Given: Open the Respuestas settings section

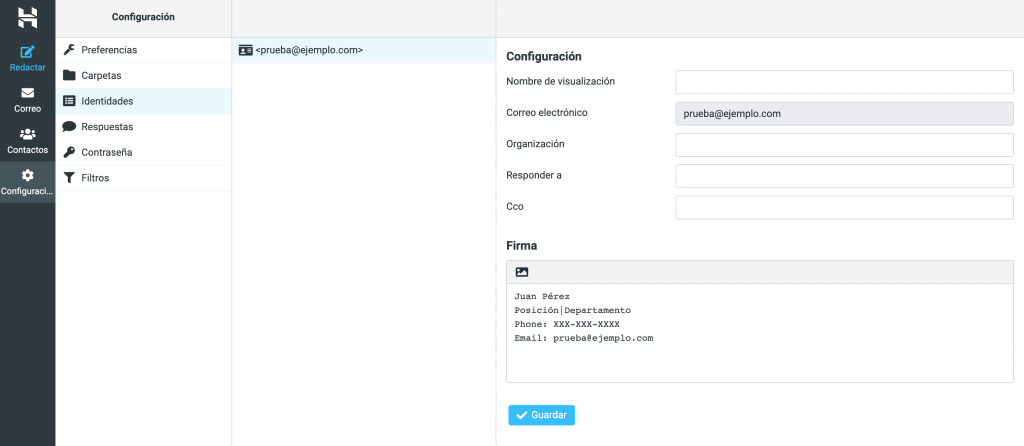Looking at the screenshot, I should (107, 127).
